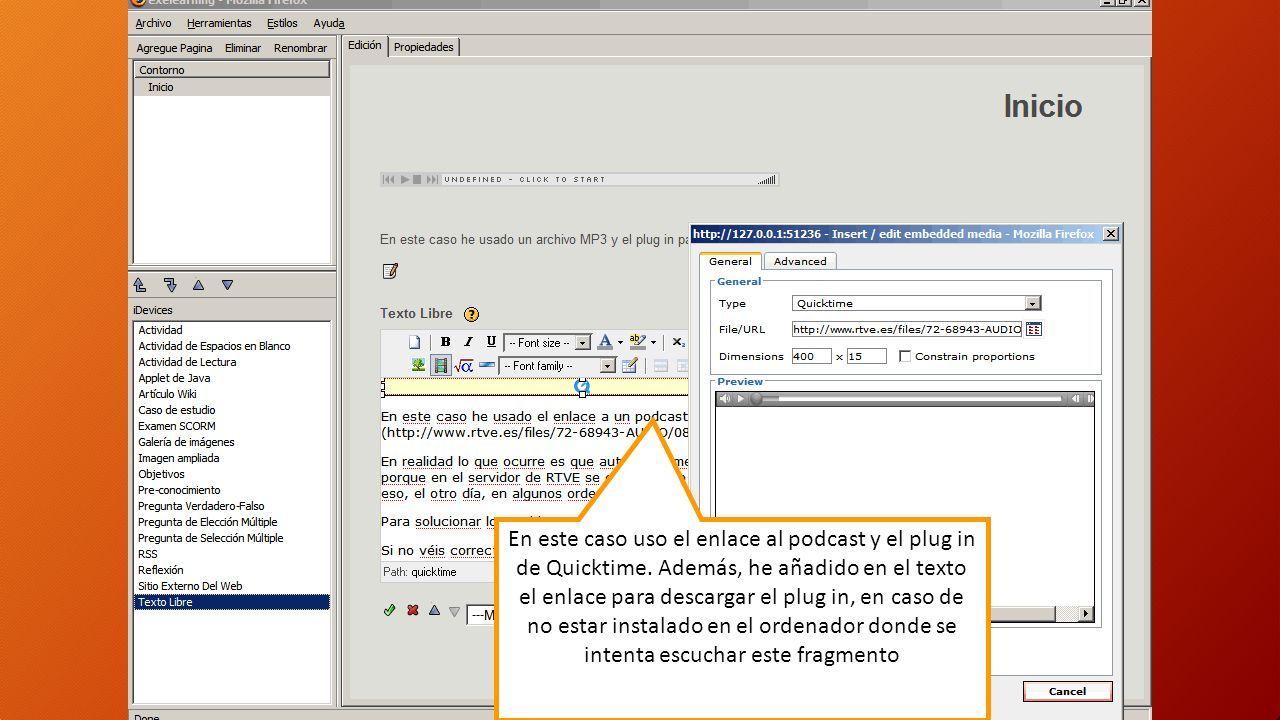The width and height of the screenshot is (1280, 720).
Task: Open the highlight color dropdown arrow
Action: click(x=653, y=342)
